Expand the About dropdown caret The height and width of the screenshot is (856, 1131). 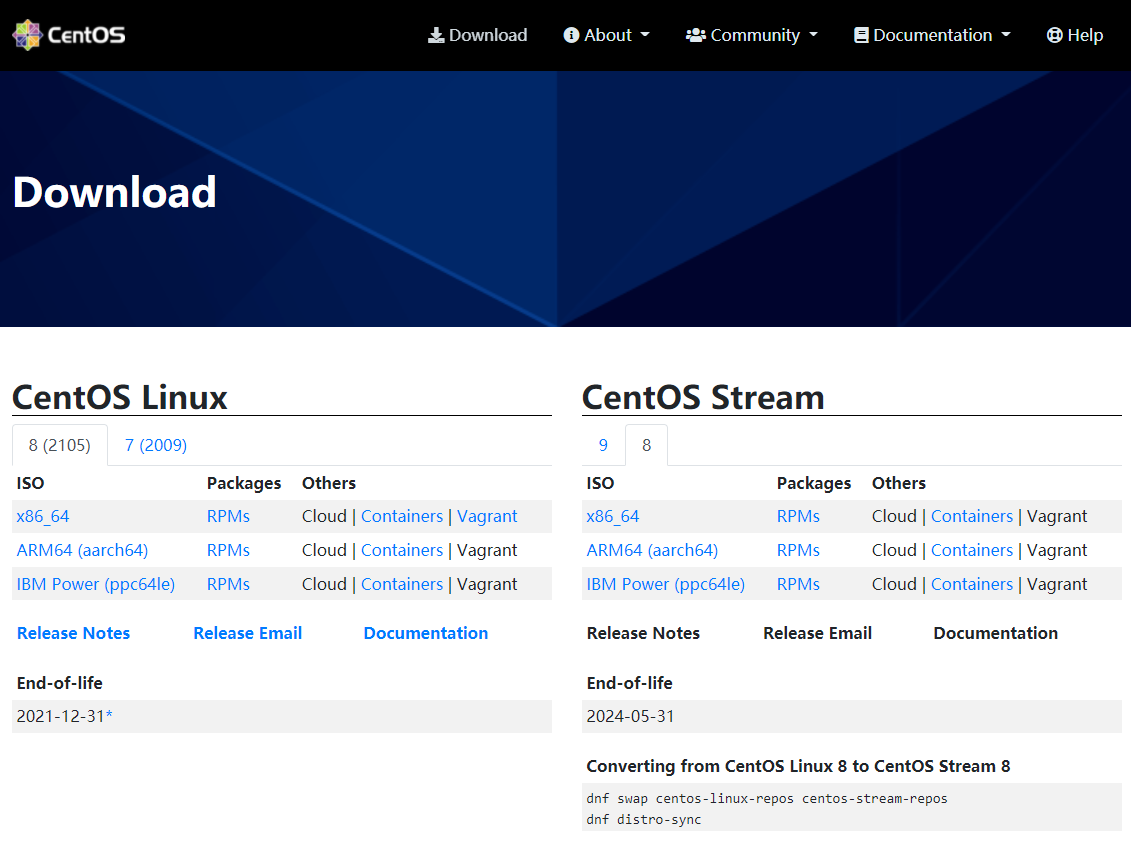click(x=645, y=35)
